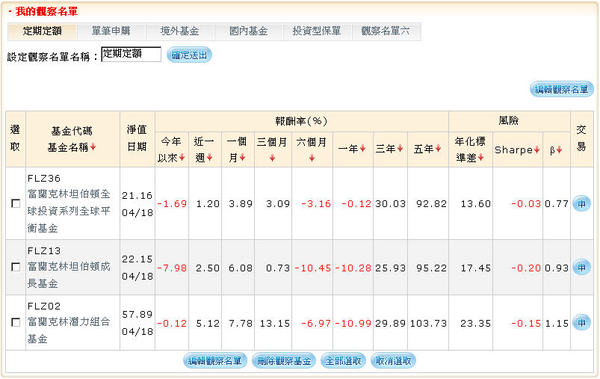The height and width of the screenshot is (379, 600).
Task: Click the 取消選取 button
Action: point(393,361)
